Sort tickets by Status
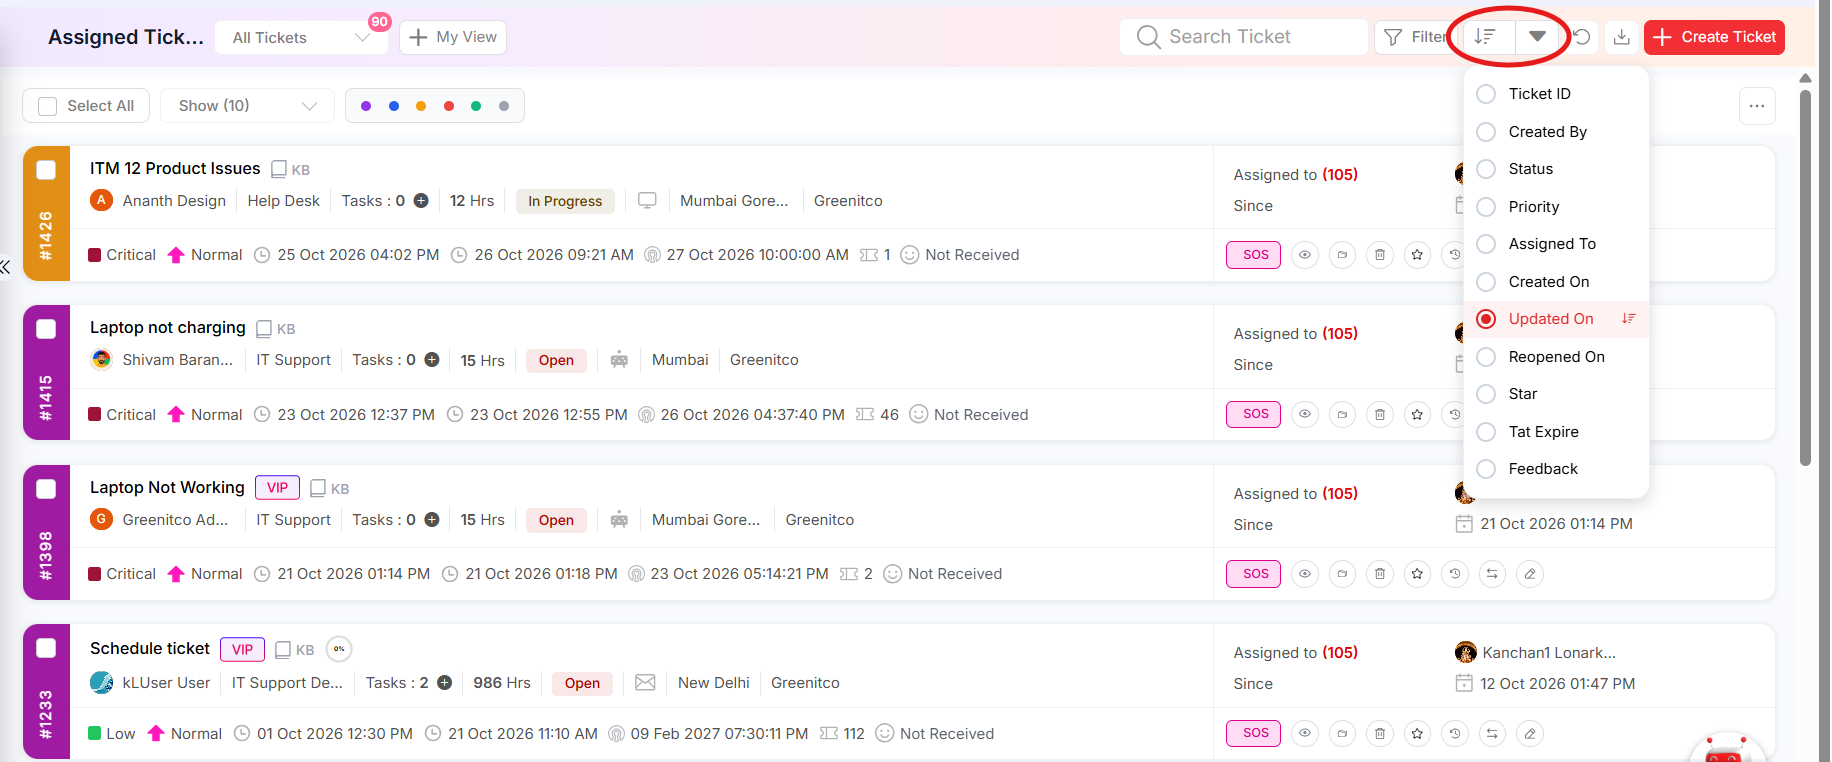Image resolution: width=1832 pixels, height=762 pixels. coord(1556,169)
